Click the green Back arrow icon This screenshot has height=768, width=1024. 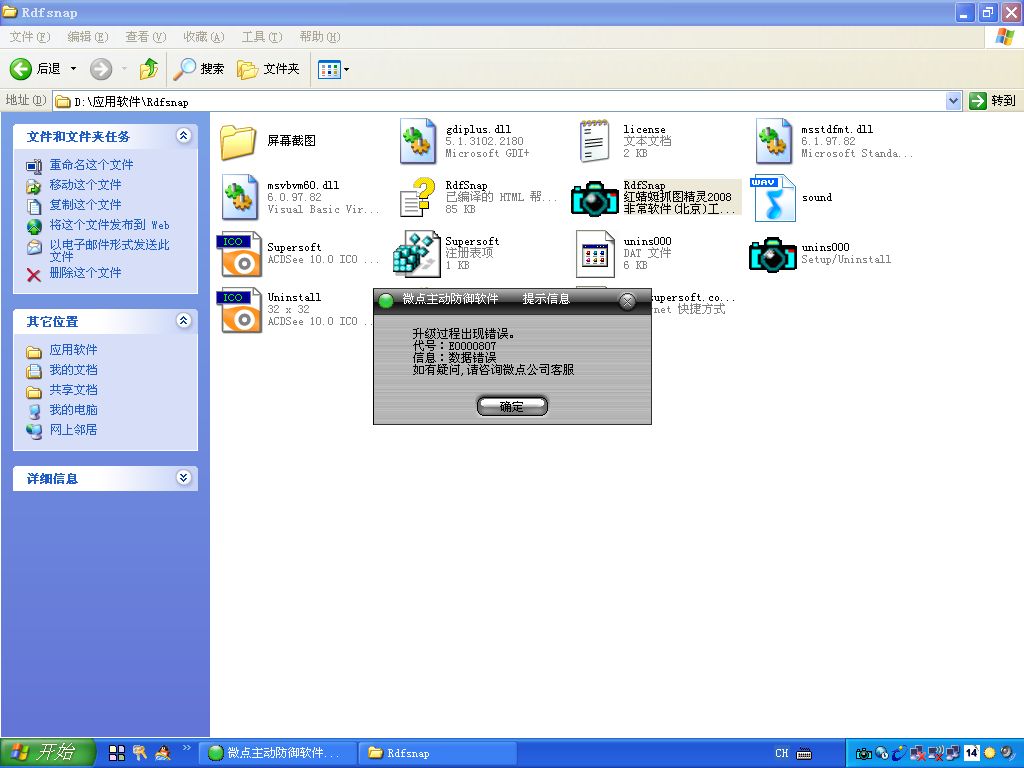pos(21,69)
